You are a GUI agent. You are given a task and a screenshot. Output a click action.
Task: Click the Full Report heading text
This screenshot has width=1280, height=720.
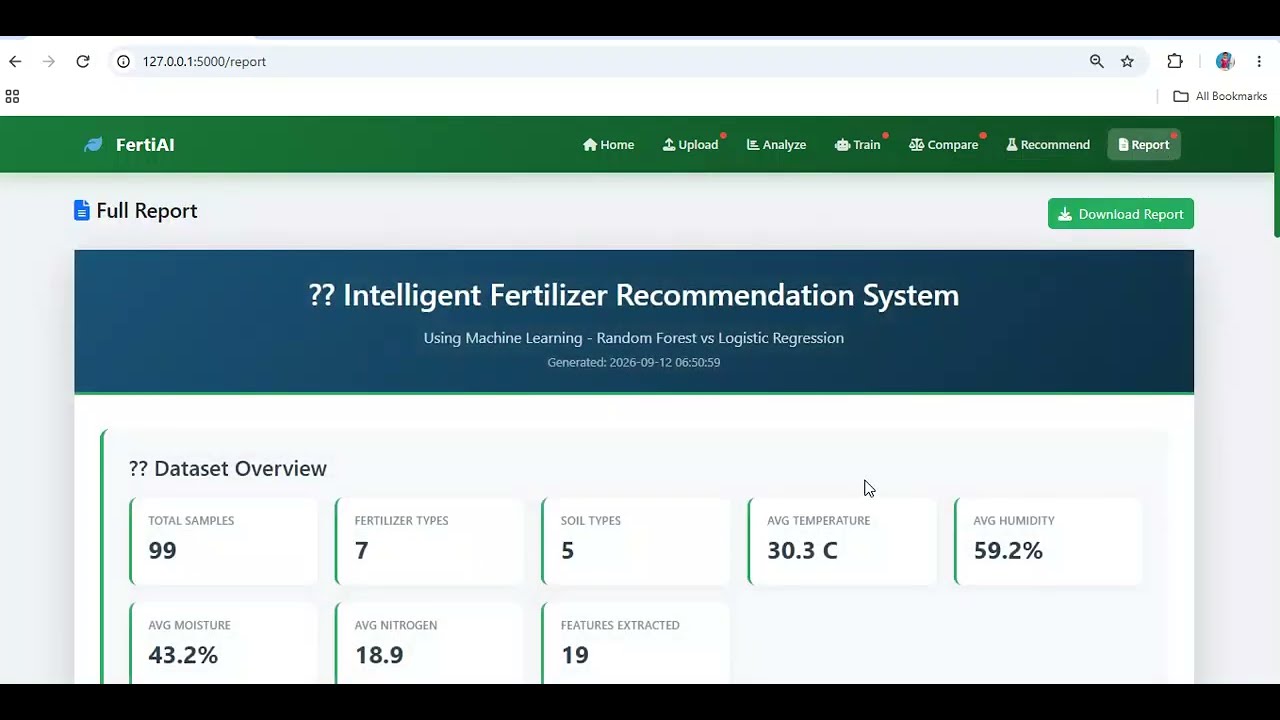pyautogui.click(x=147, y=211)
